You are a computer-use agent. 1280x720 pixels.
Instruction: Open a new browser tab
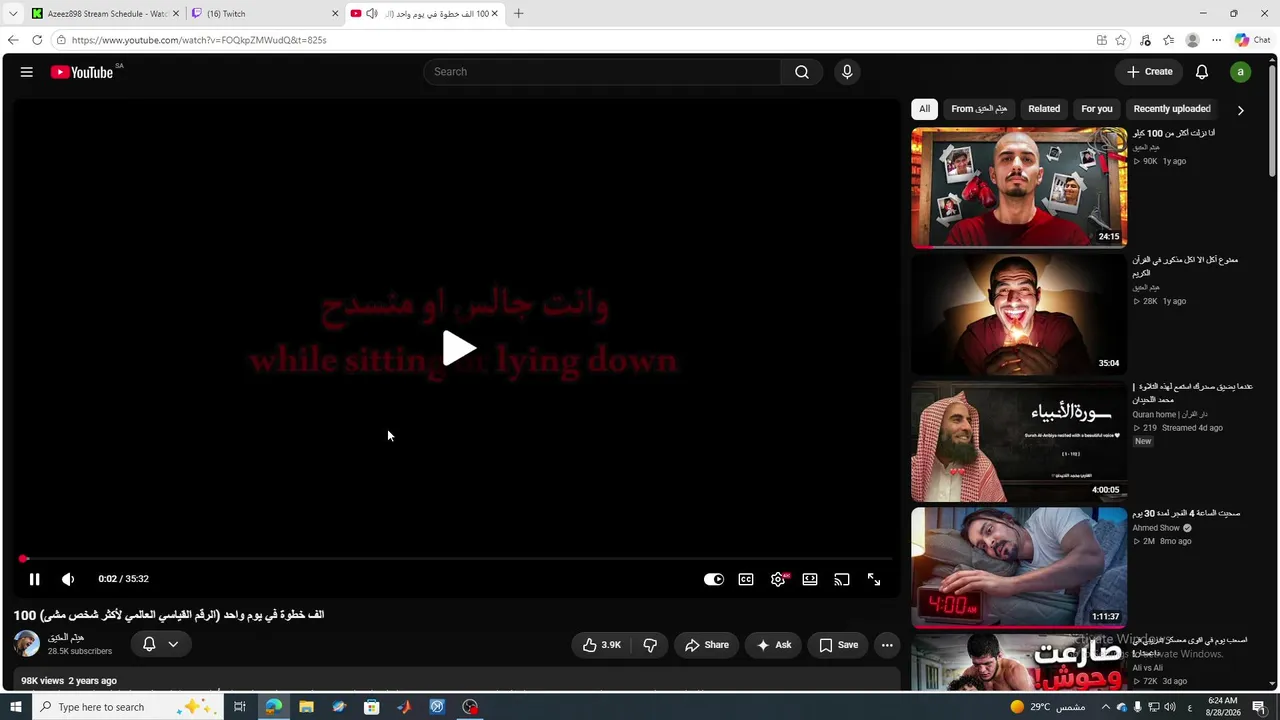point(518,14)
